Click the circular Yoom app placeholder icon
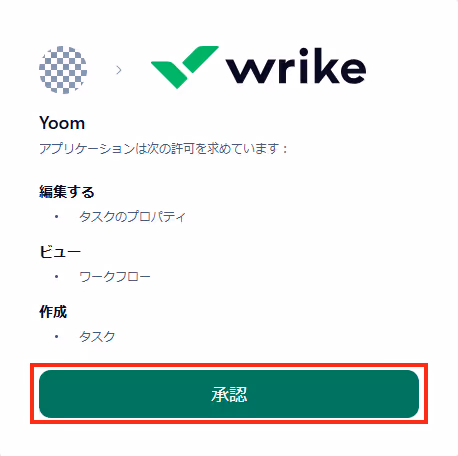The image size is (458, 456). pos(63,70)
